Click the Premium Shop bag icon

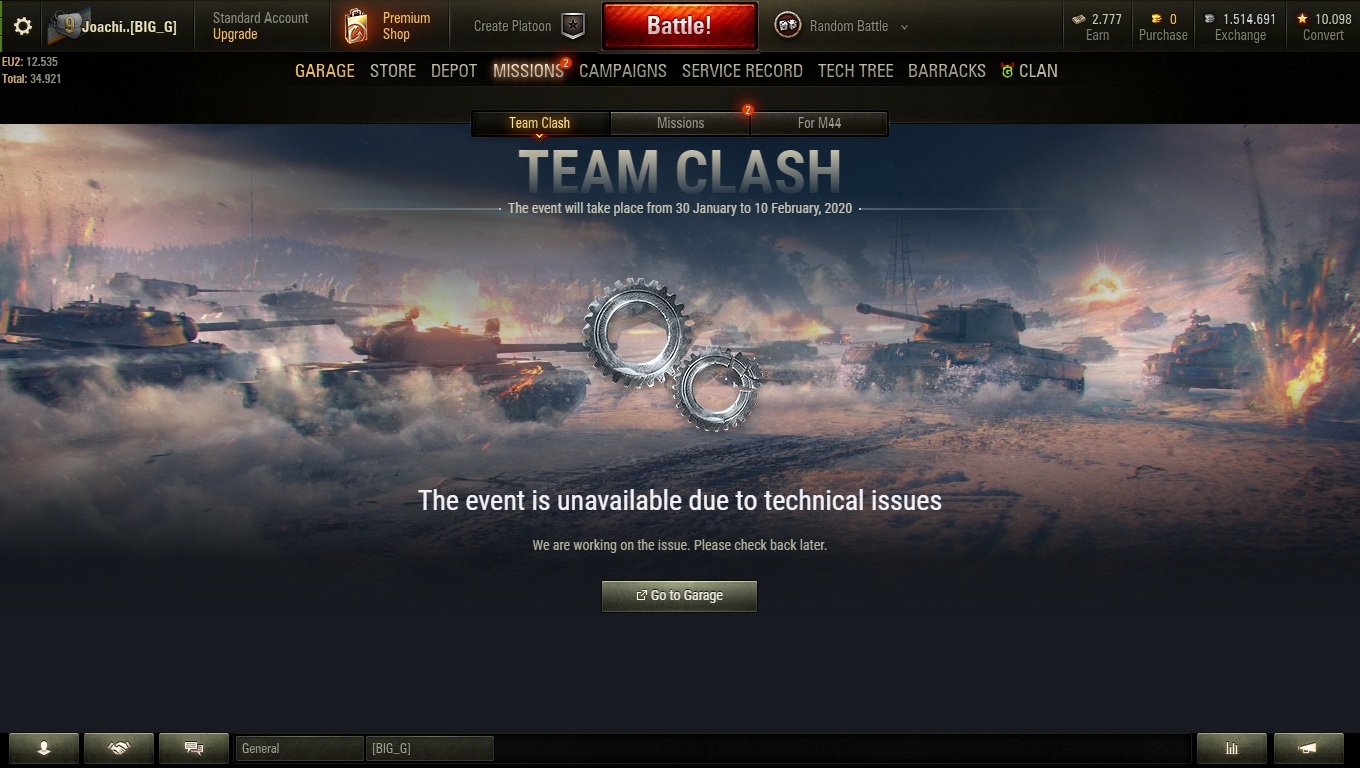point(356,27)
